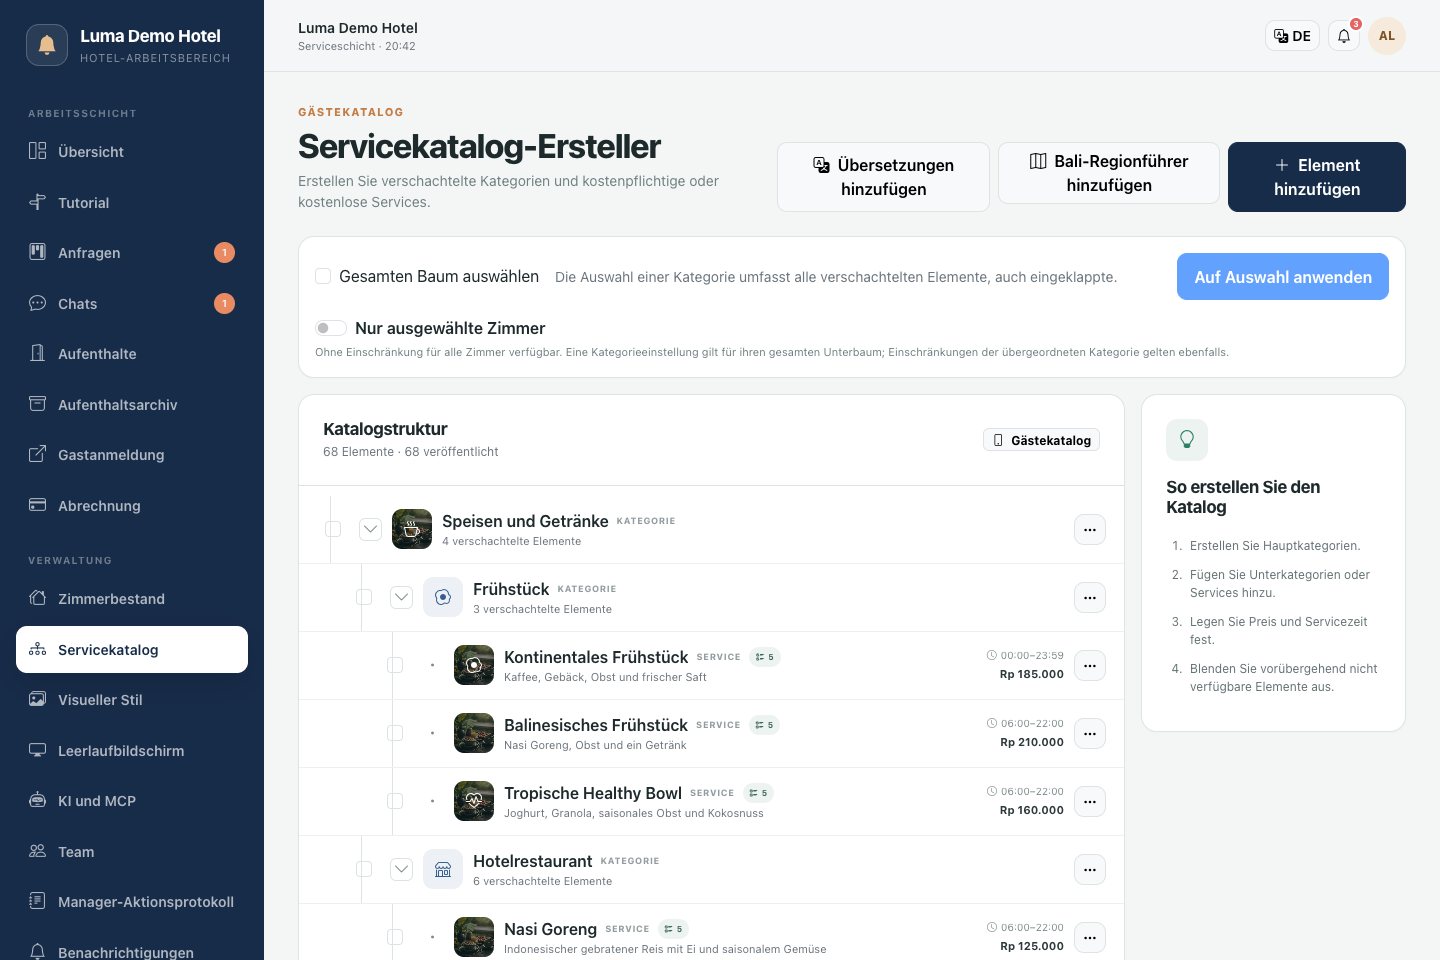The height and width of the screenshot is (960, 1440).
Task: Click Auf Auswahl anwenden button
Action: tap(1283, 277)
